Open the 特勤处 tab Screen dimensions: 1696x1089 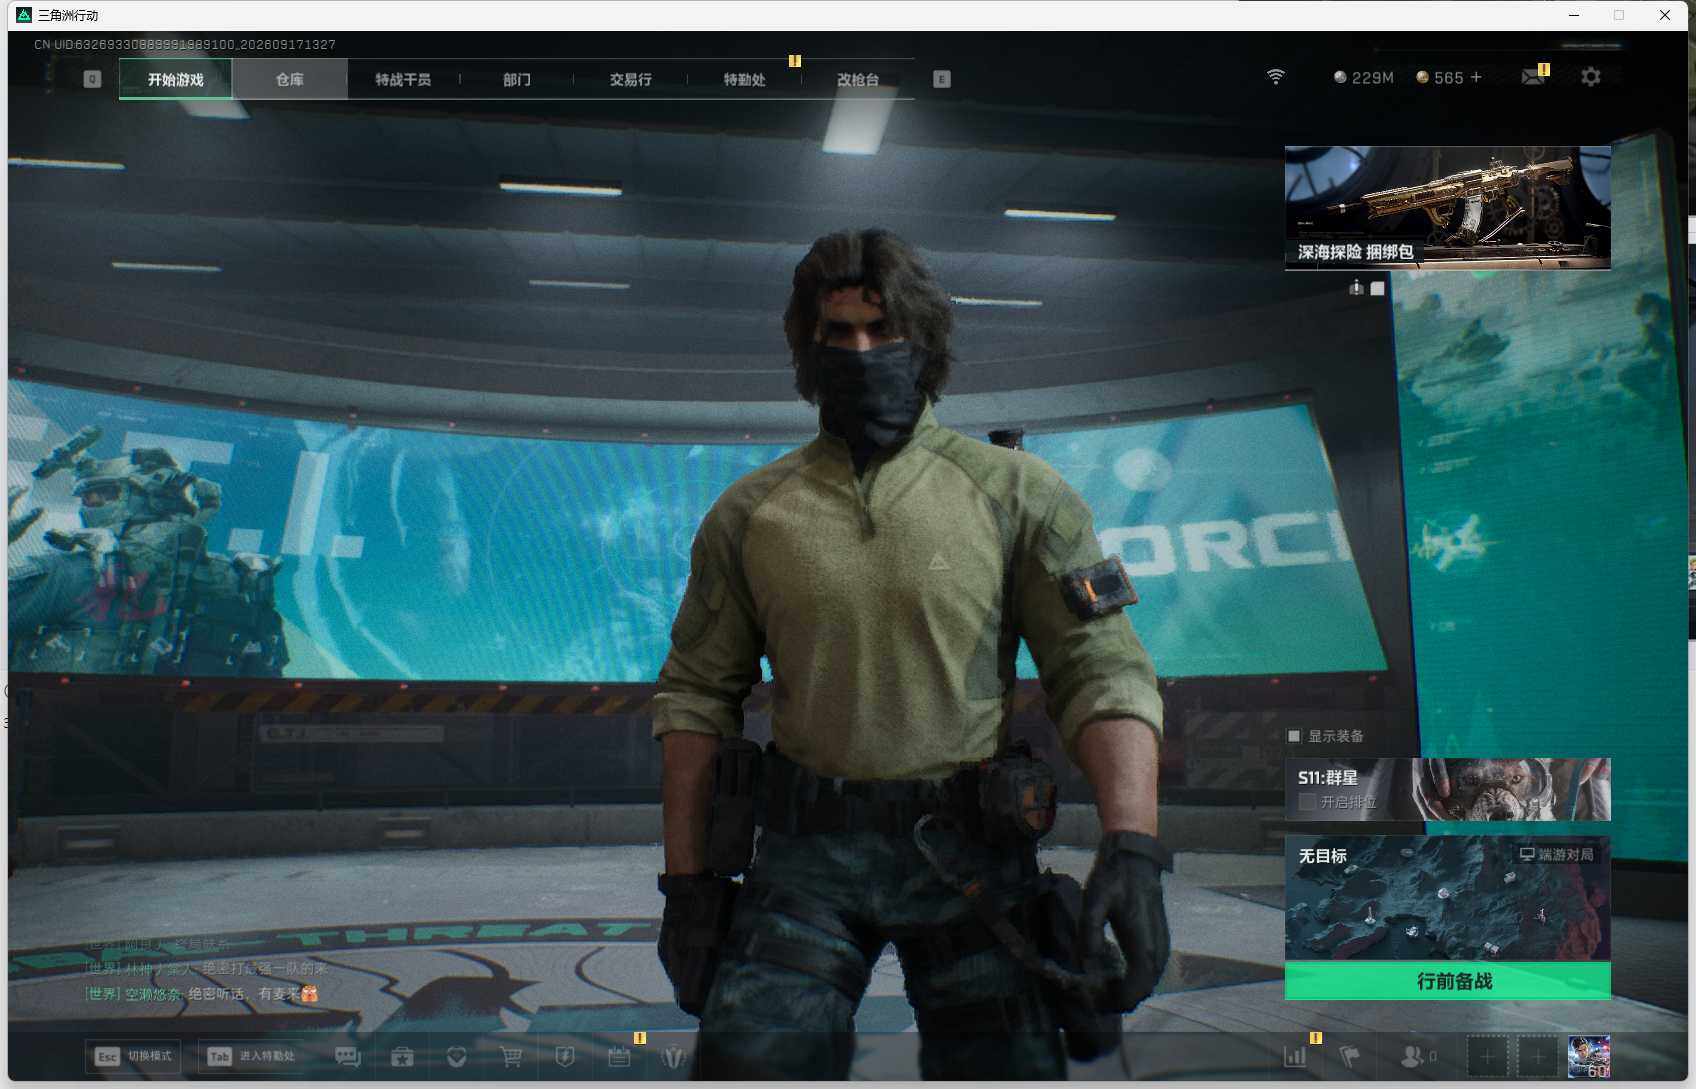click(x=744, y=79)
